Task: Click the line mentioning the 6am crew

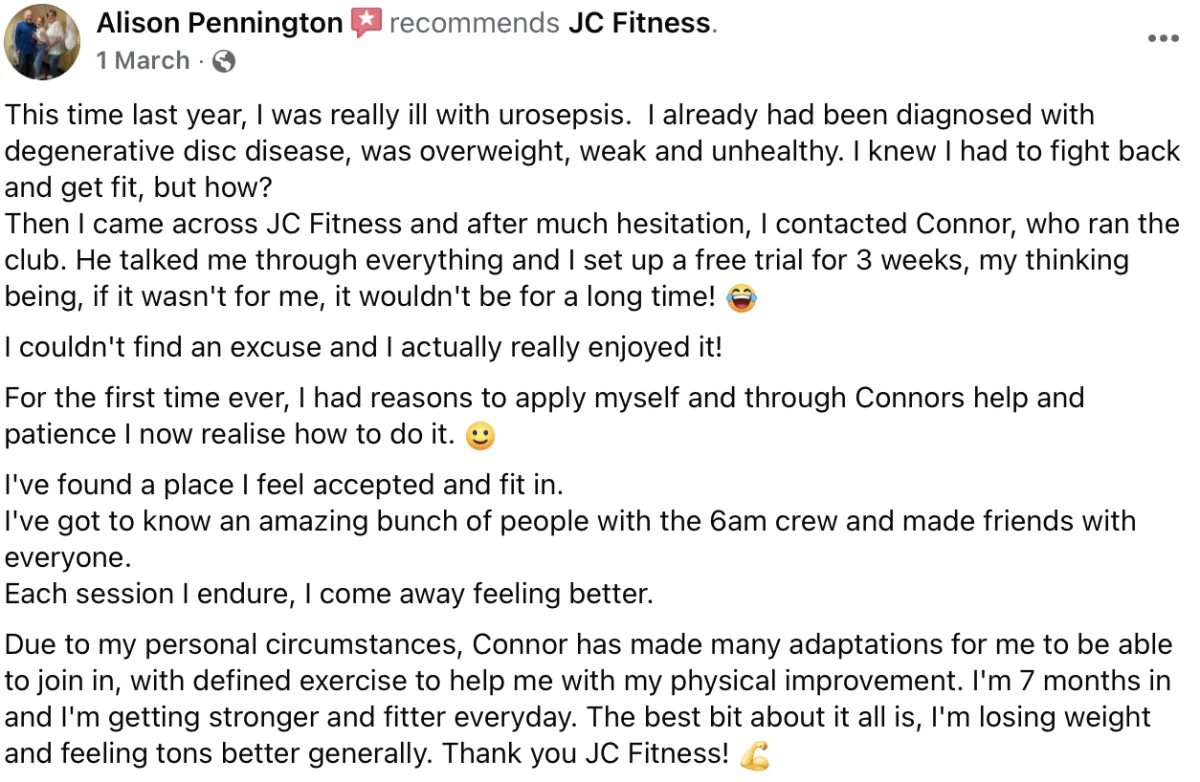Action: pos(570,521)
